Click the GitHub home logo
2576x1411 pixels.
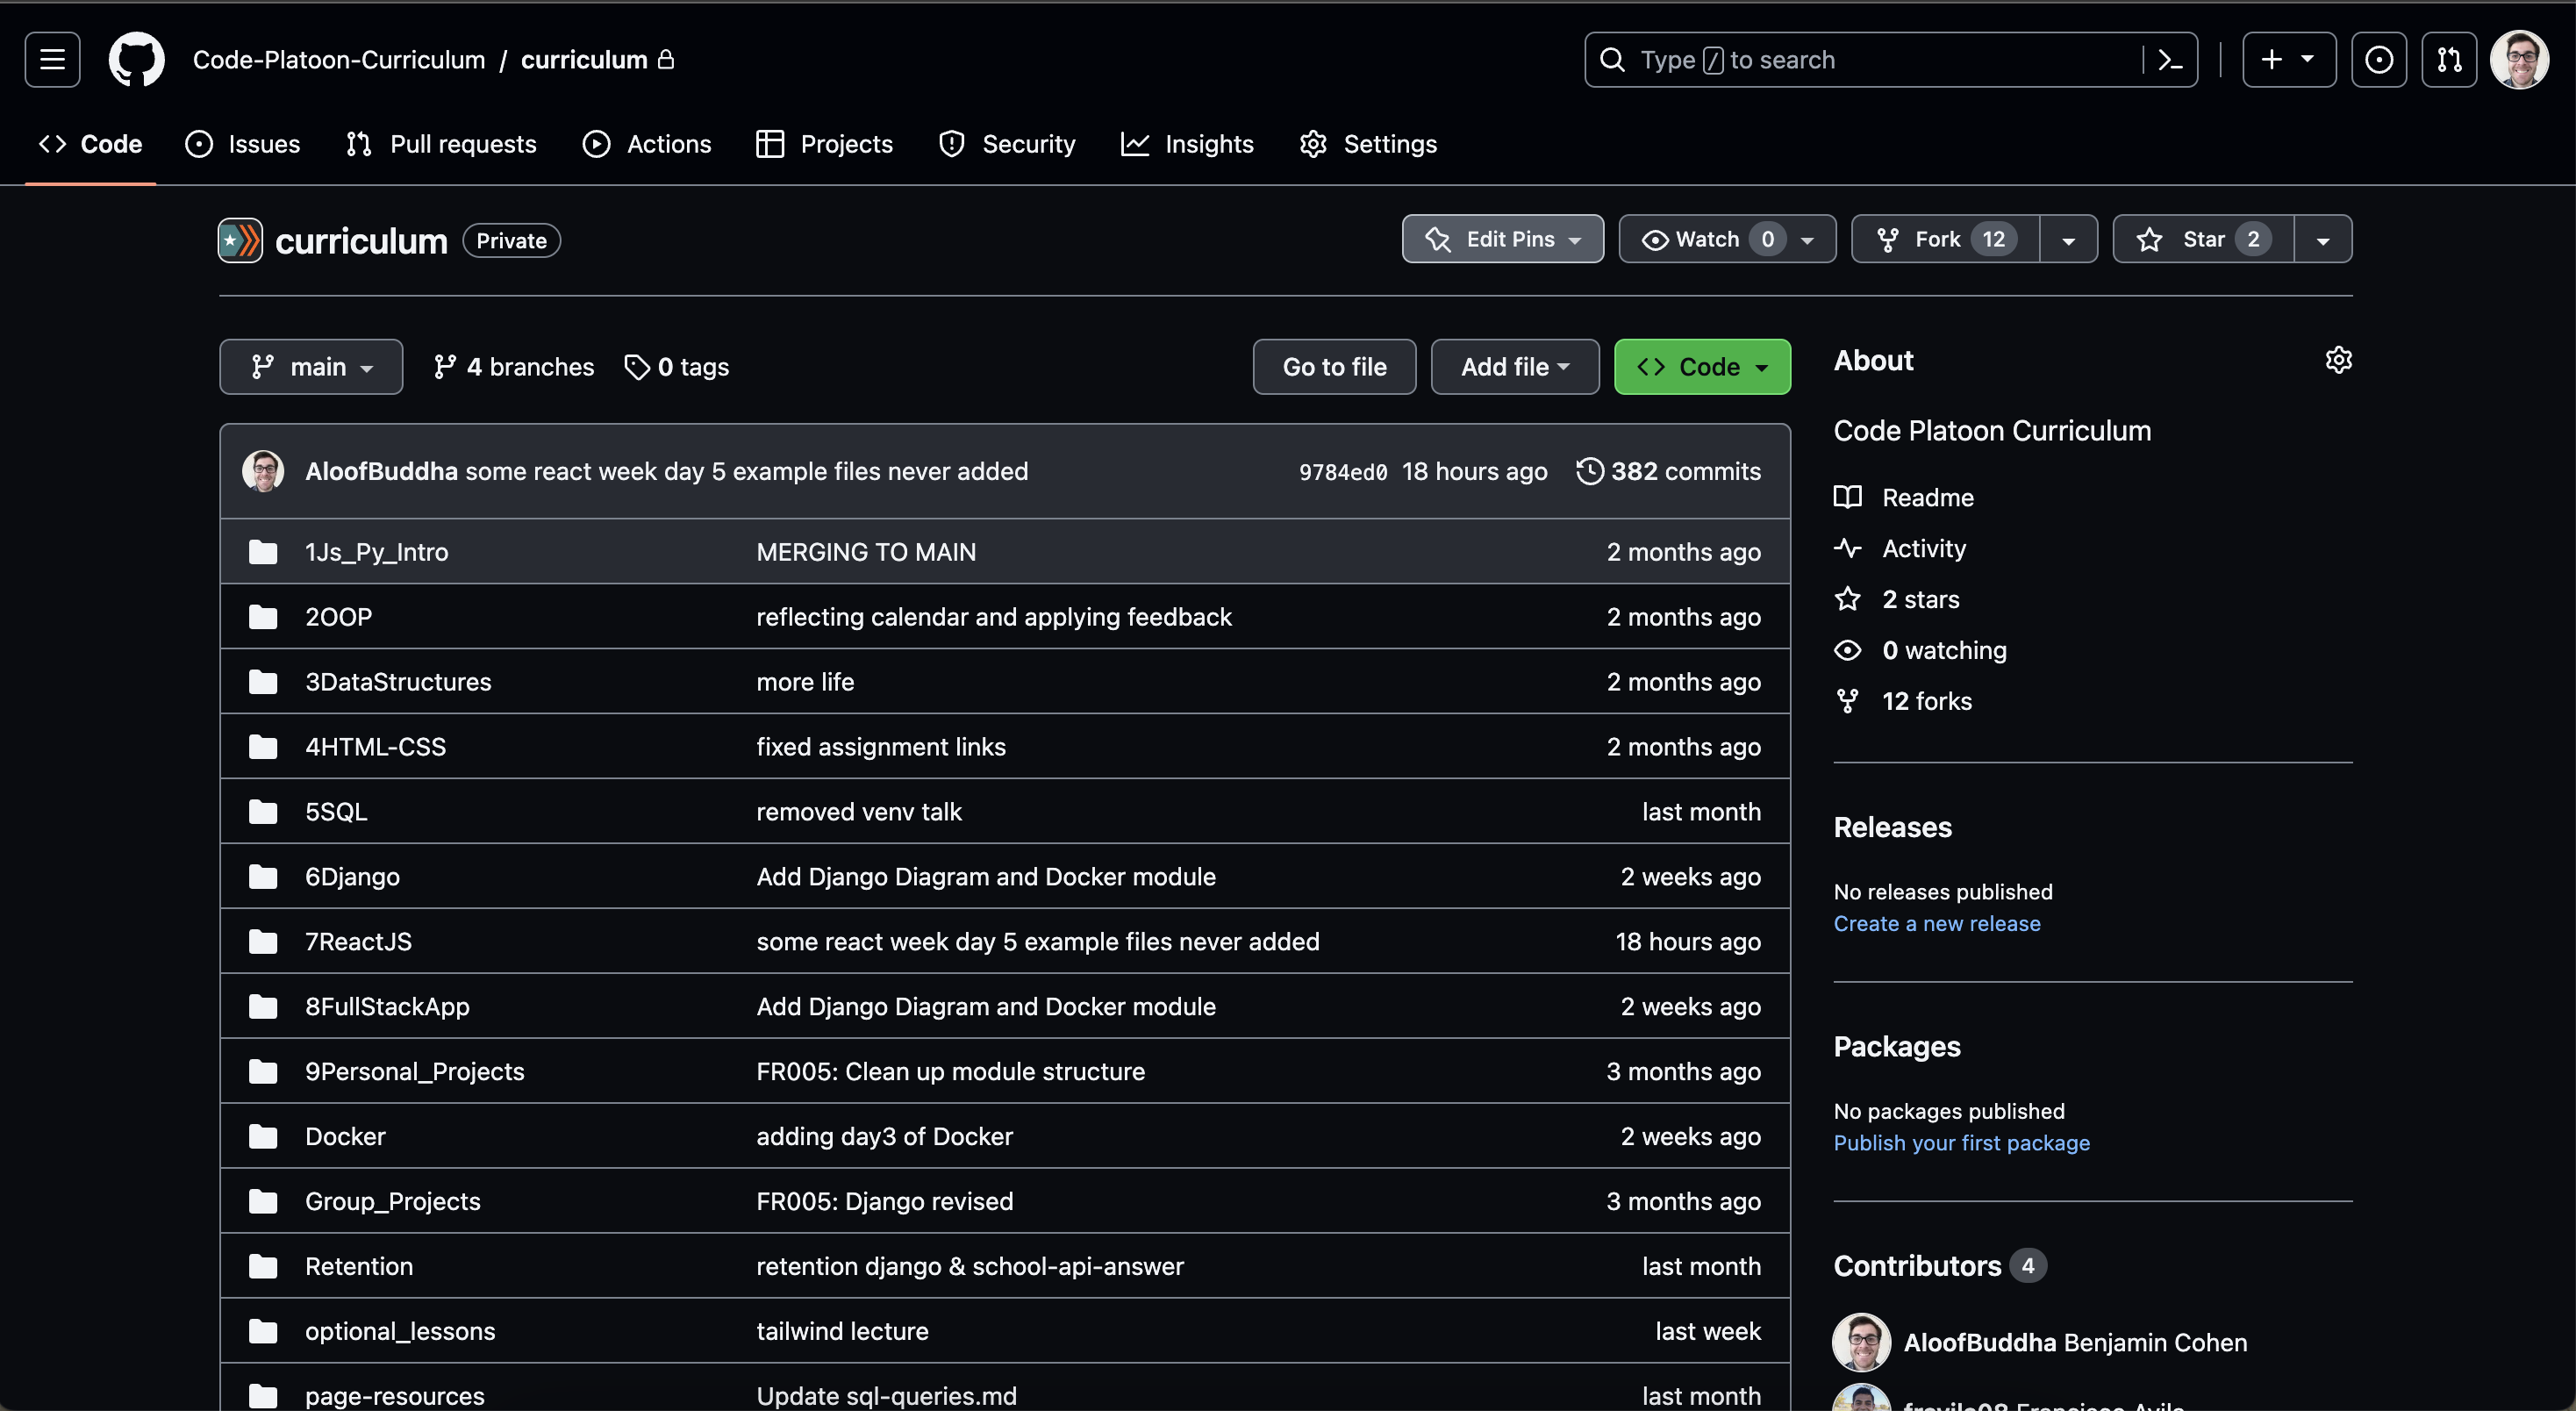[x=136, y=59]
